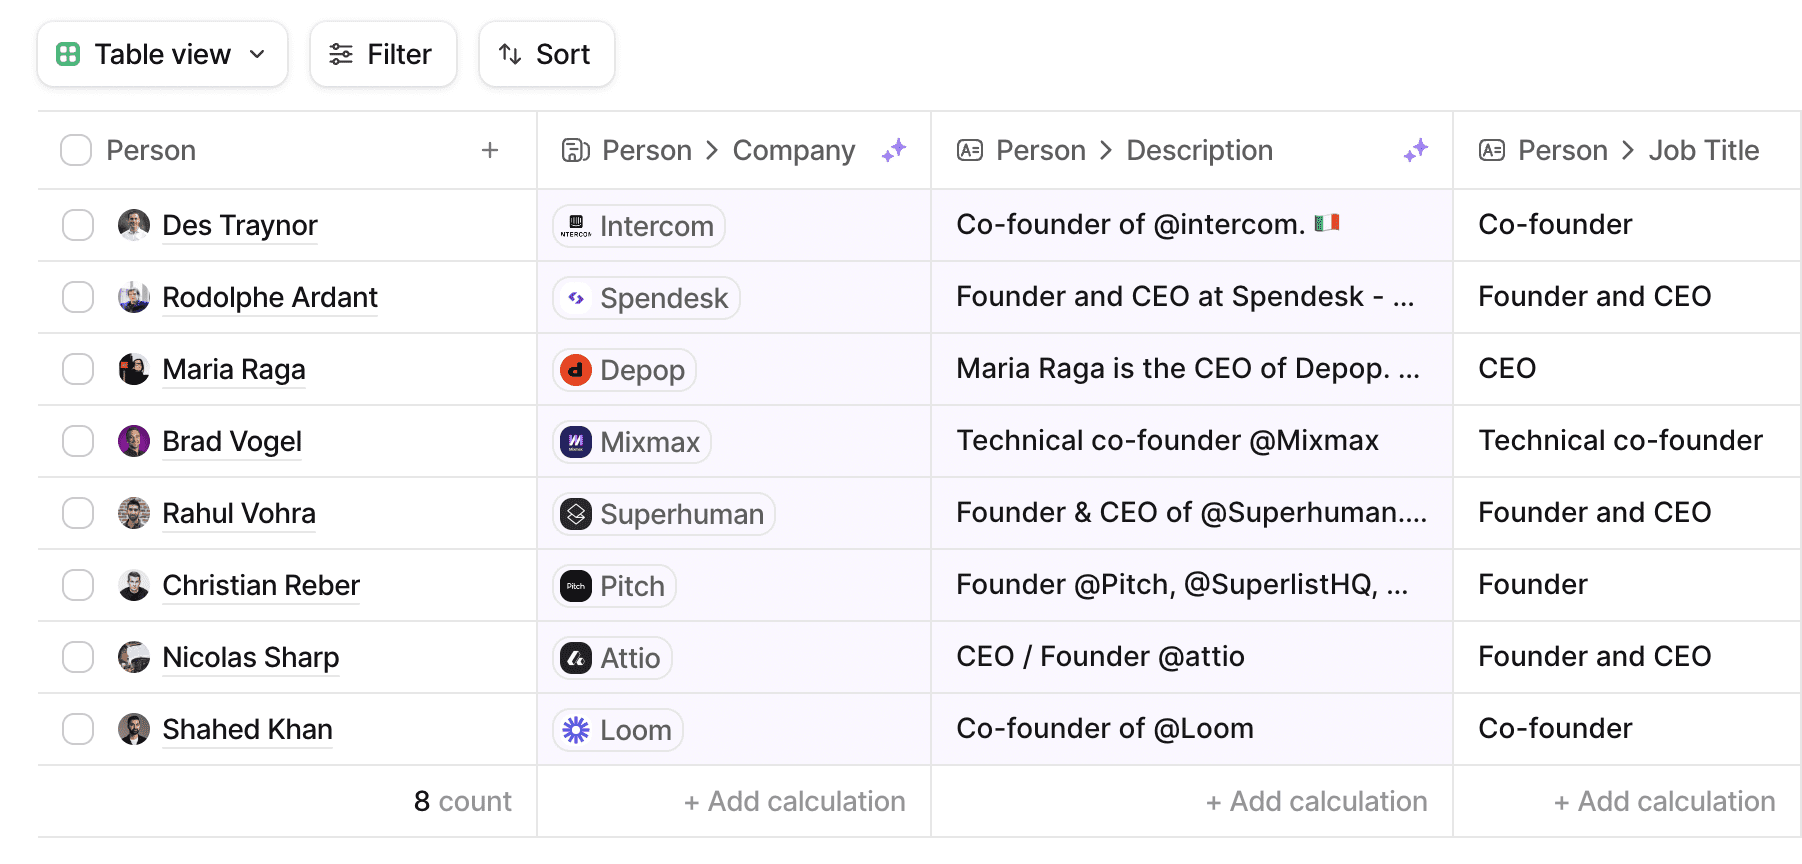Click Christian Reber's avatar
Viewport: 1802px width, 864px height.
(x=134, y=585)
